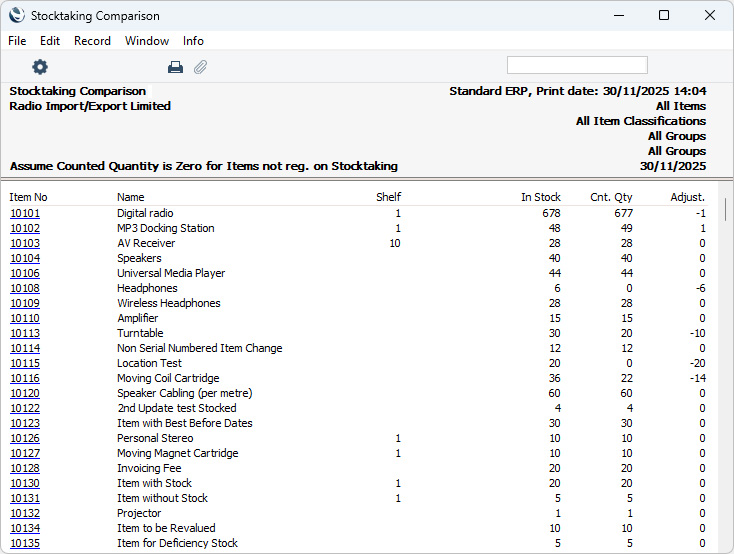Open item 10123 link
The height and width of the screenshot is (554, 734).
pyautogui.click(x=25, y=423)
